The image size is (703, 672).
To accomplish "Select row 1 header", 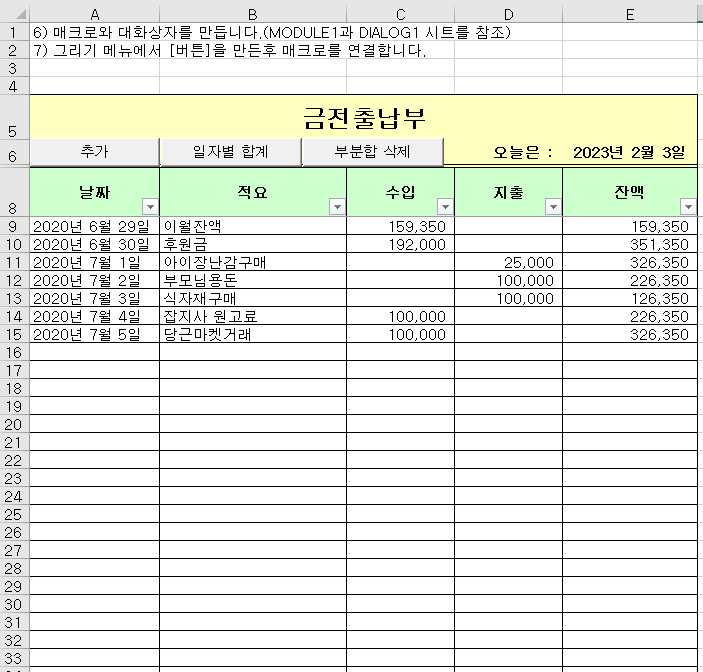I will coord(14,32).
